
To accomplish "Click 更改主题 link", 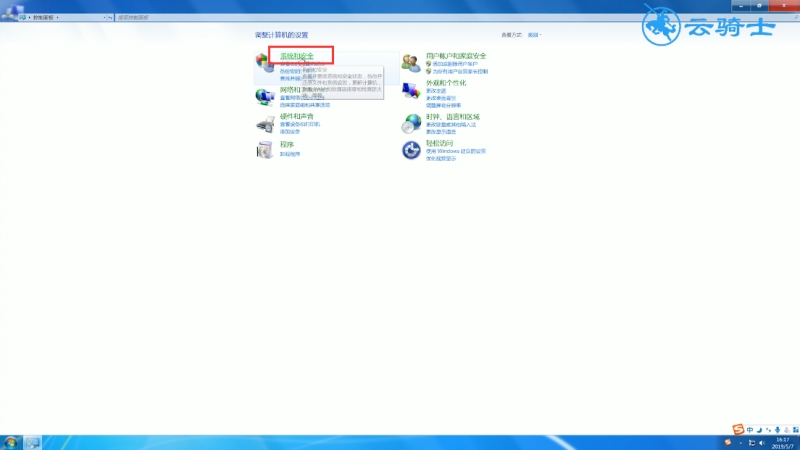I will pyautogui.click(x=436, y=91).
